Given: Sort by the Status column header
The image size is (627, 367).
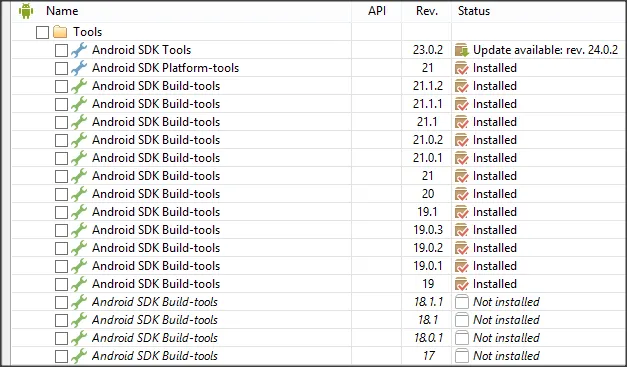Looking at the screenshot, I should tap(474, 11).
